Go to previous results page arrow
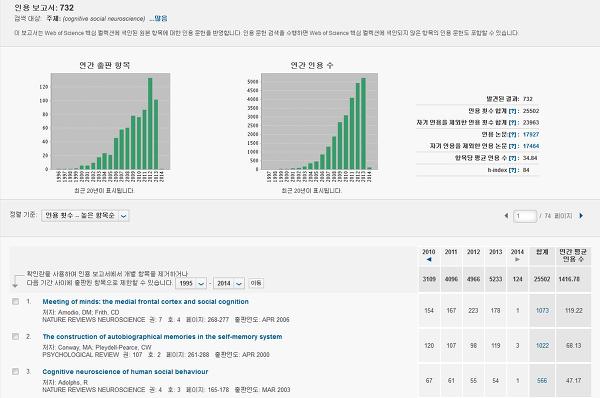600x398 pixels. pos(506,216)
